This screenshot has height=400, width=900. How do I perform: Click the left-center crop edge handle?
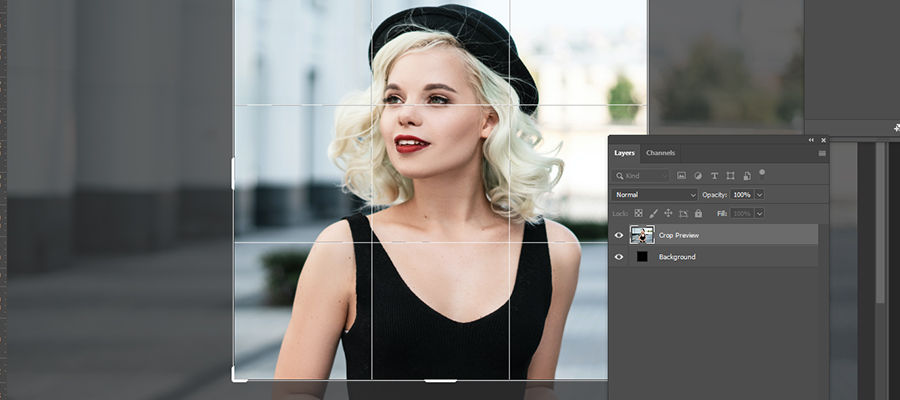(x=233, y=174)
